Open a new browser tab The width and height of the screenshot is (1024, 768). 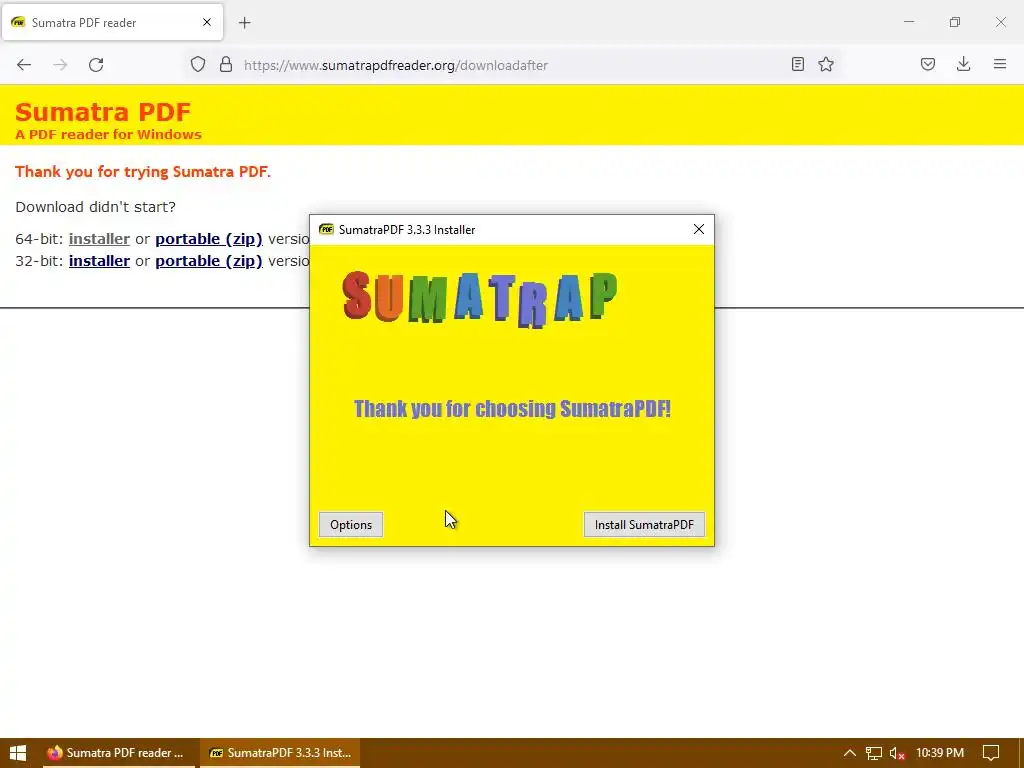tap(245, 23)
